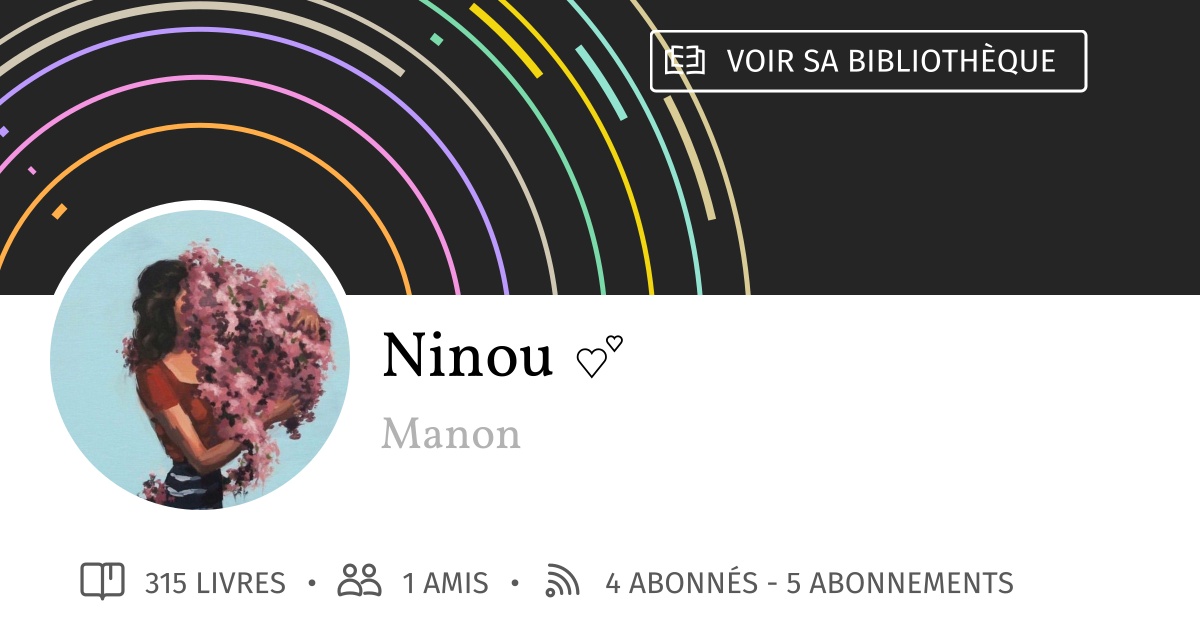Open VOIR SA BIBLIOTHÈQUE button

[868, 61]
